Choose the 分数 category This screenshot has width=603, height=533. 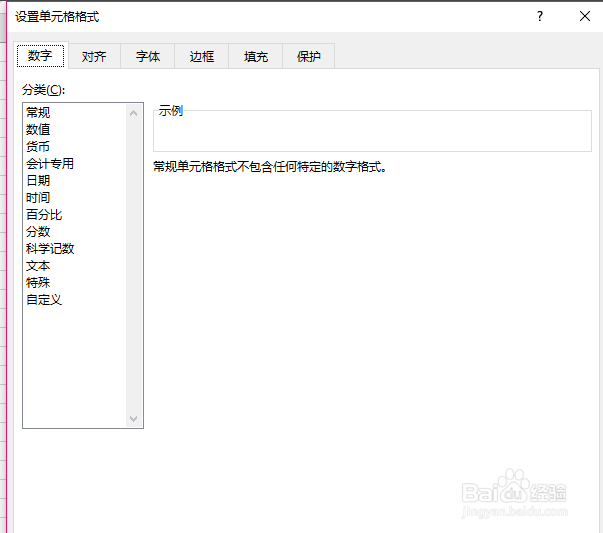click(x=38, y=232)
